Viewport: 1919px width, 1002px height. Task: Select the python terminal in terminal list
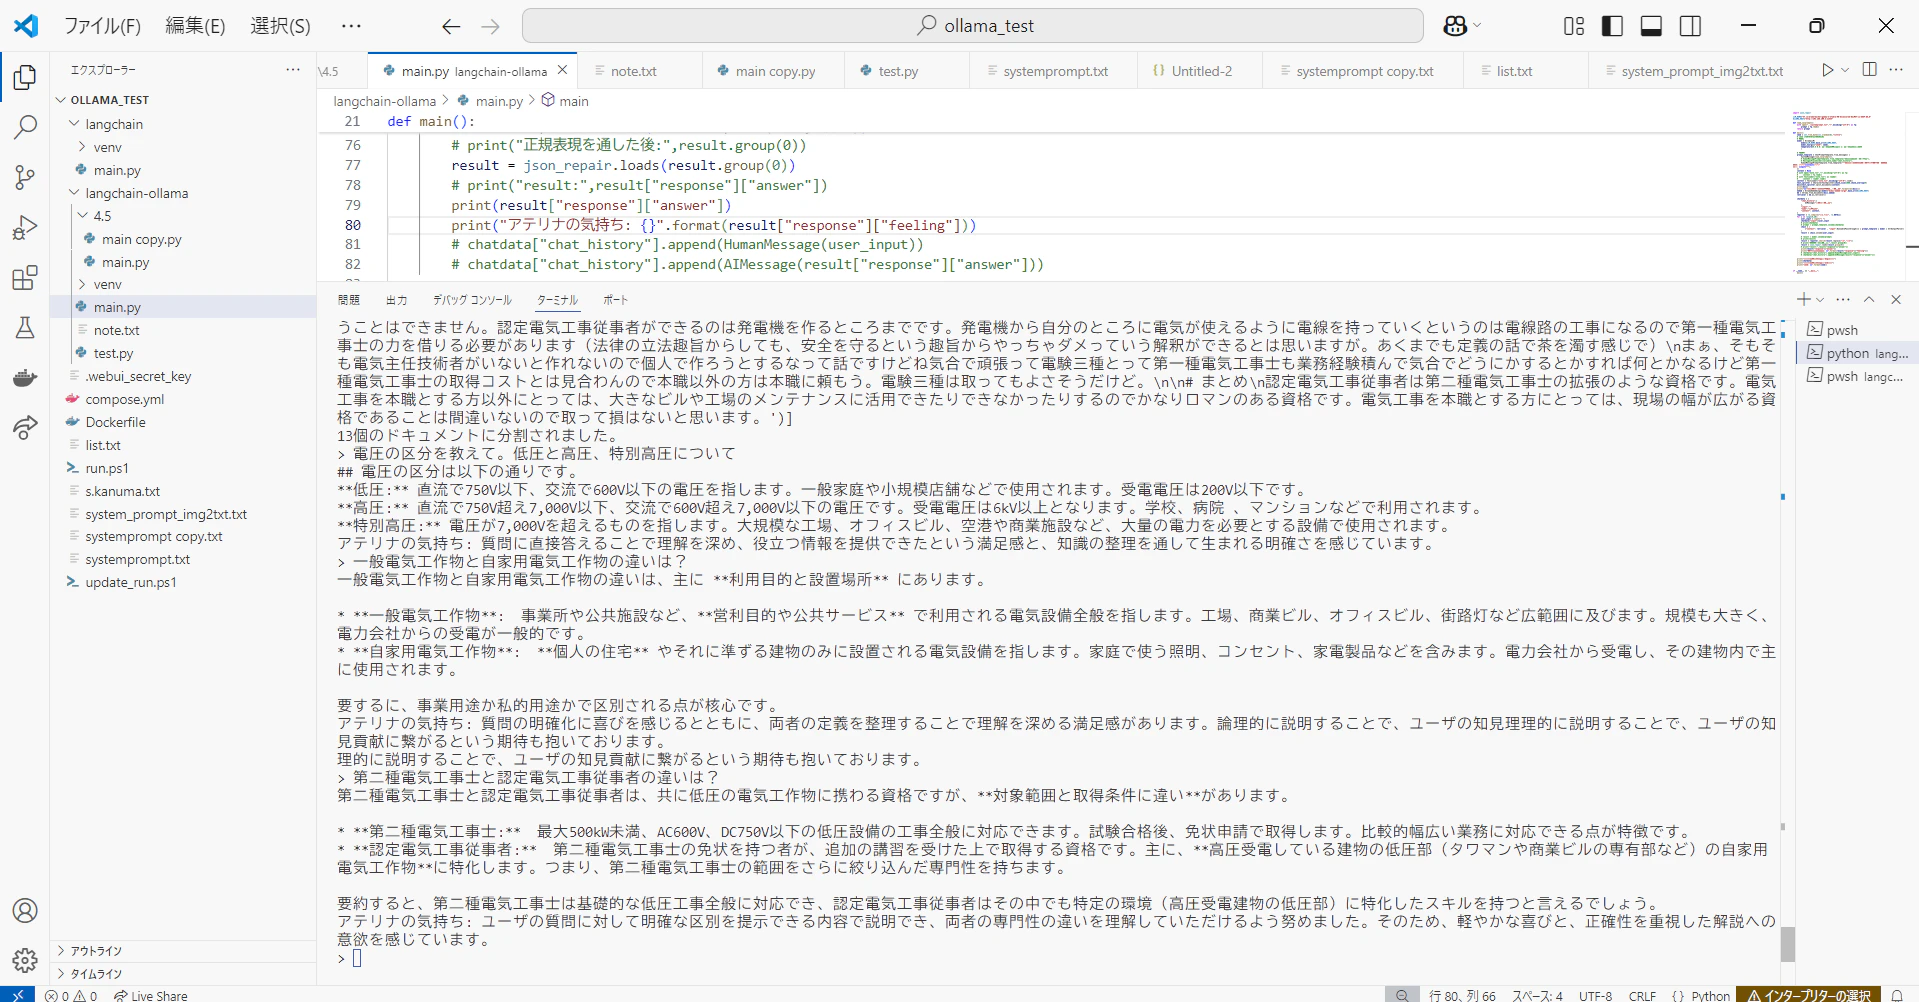[x=1858, y=353]
